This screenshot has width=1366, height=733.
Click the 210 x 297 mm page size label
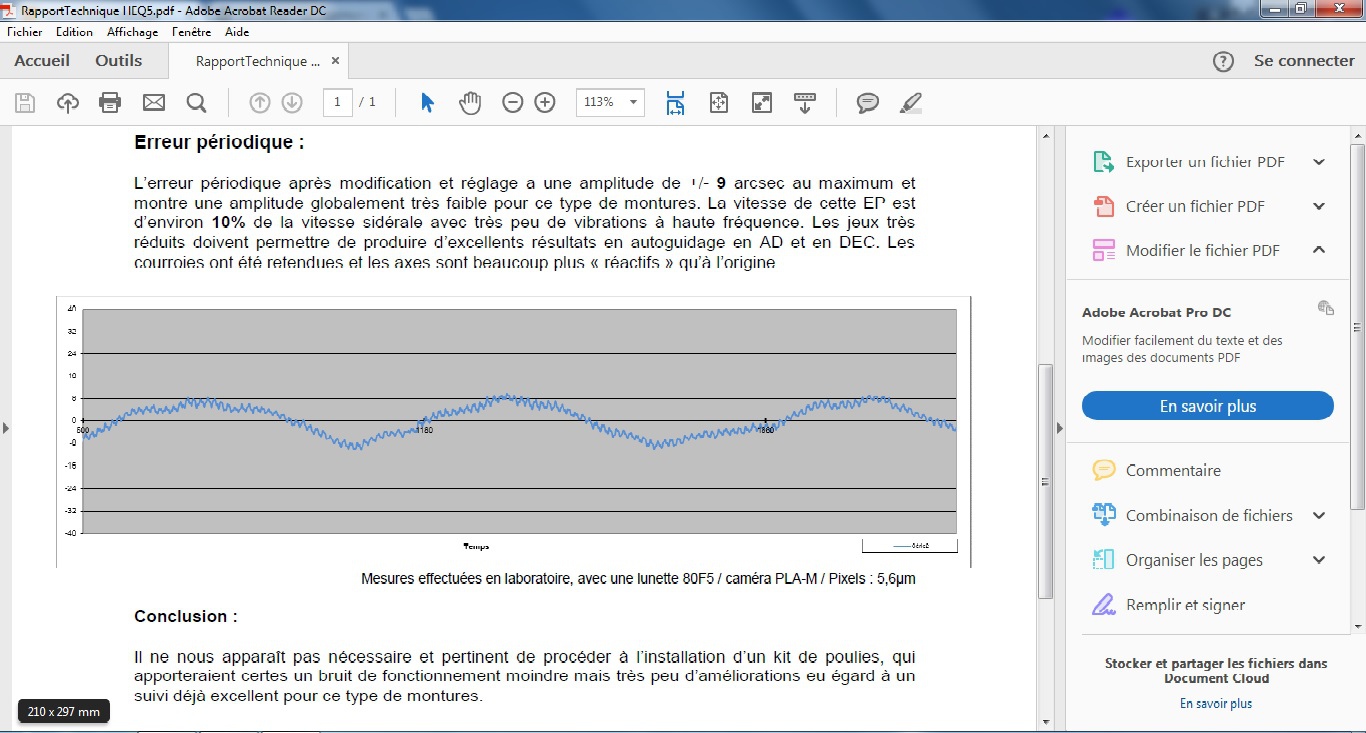[64, 712]
